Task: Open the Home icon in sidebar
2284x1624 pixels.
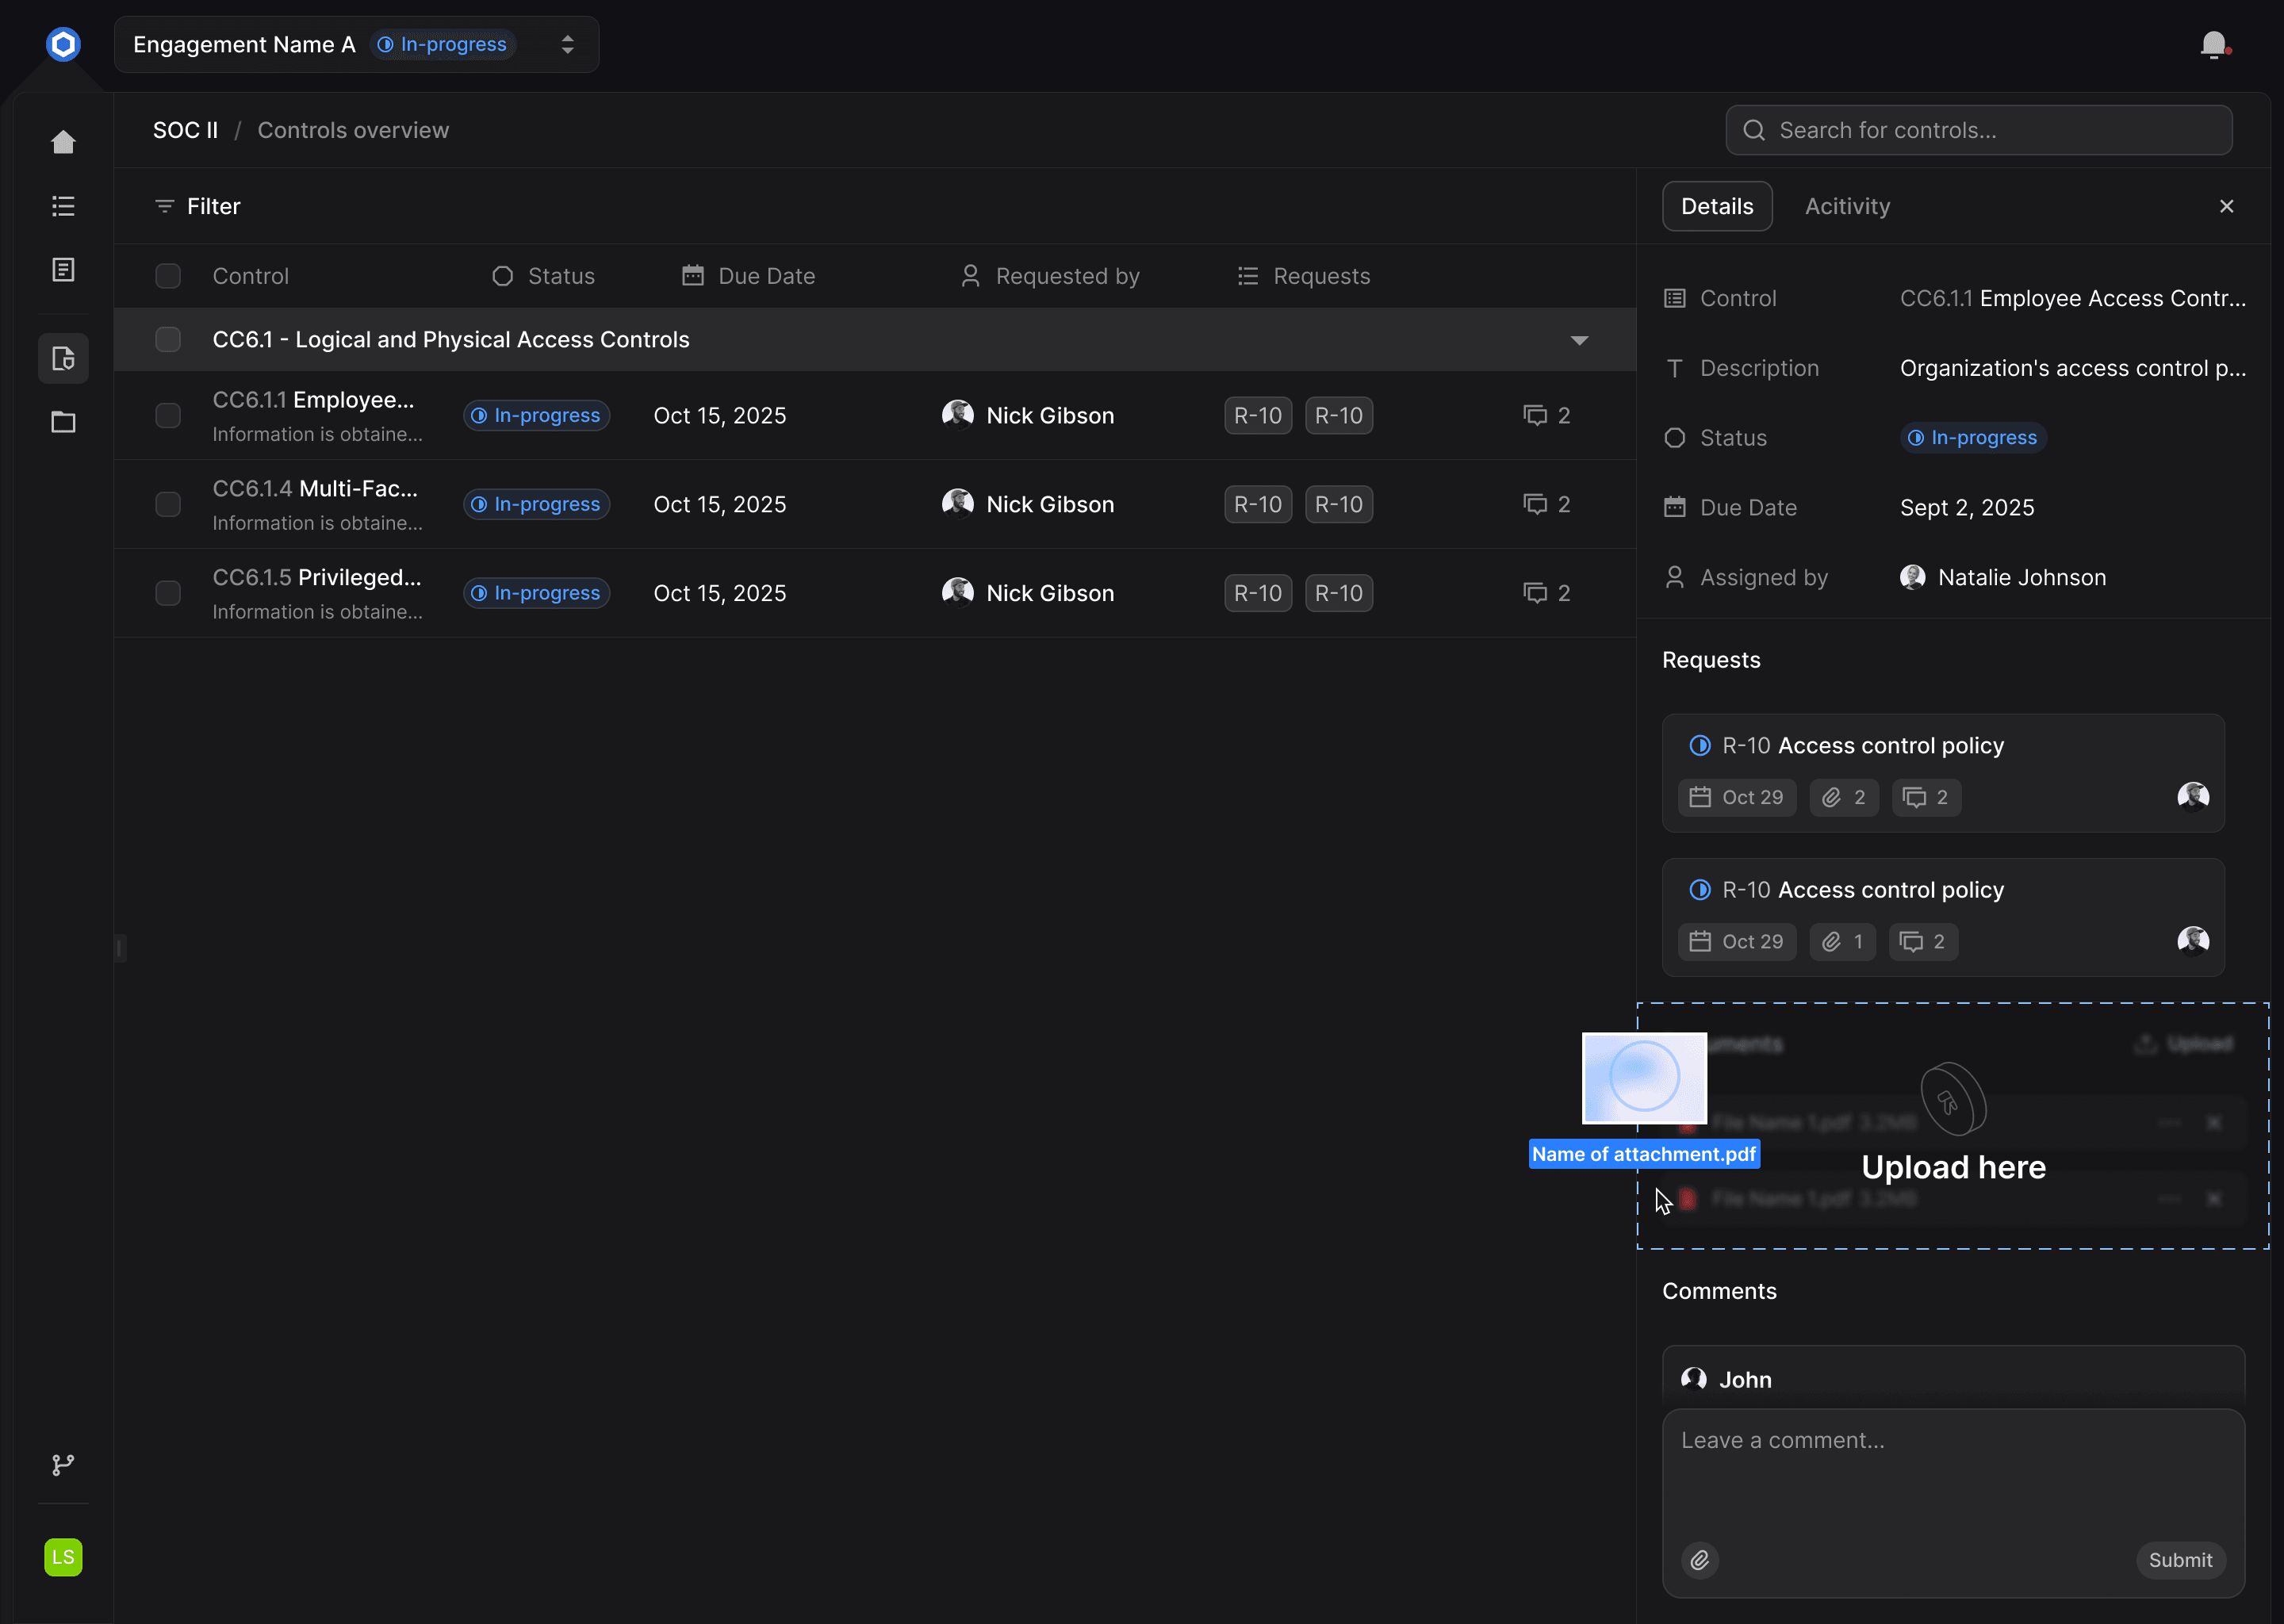Action: pyautogui.click(x=63, y=142)
